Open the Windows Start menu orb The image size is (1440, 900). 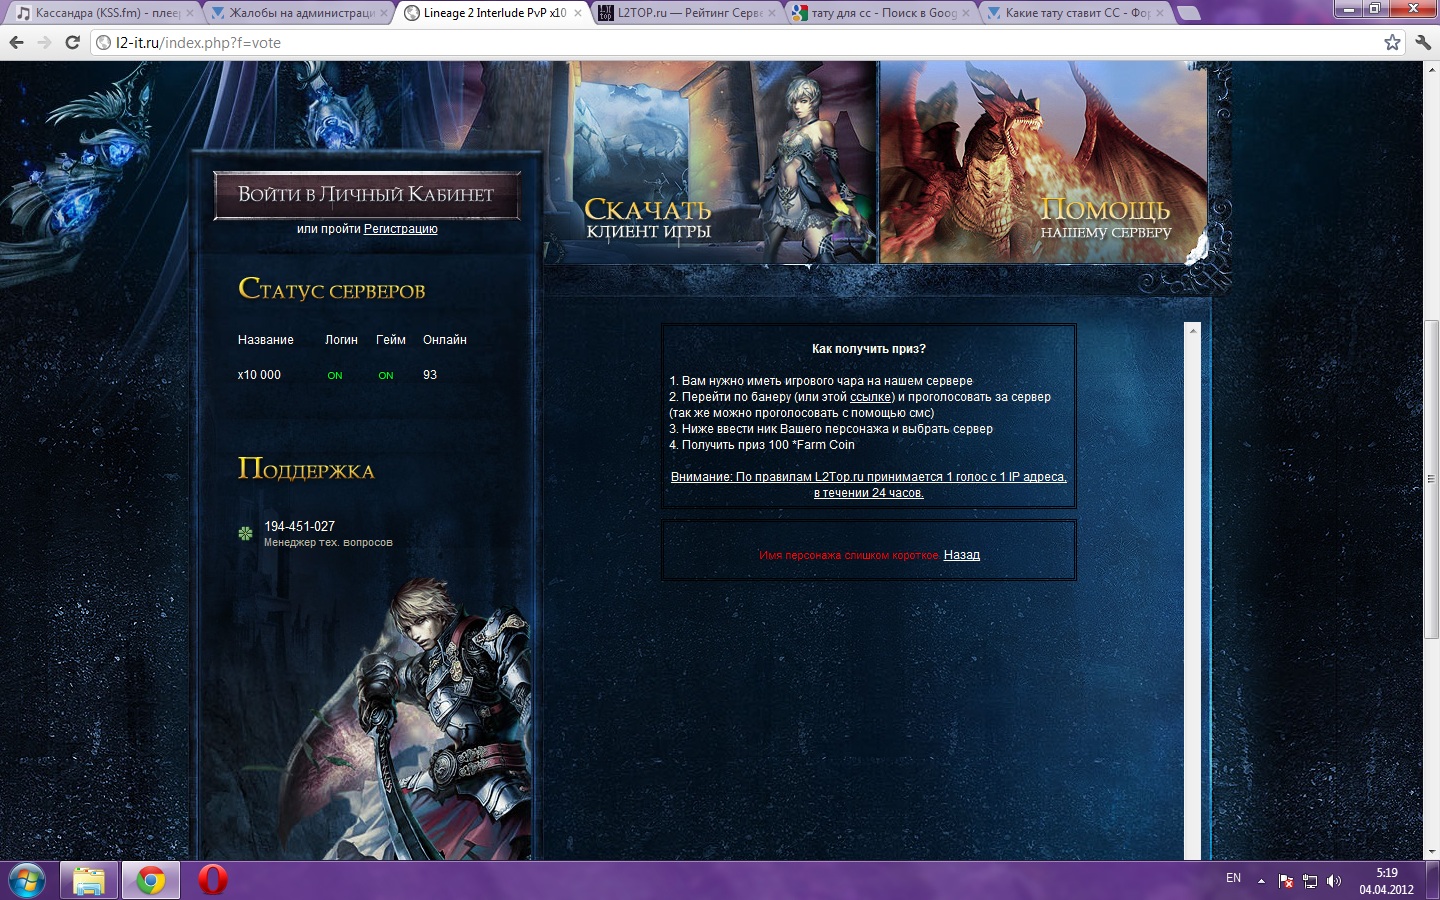[27, 881]
